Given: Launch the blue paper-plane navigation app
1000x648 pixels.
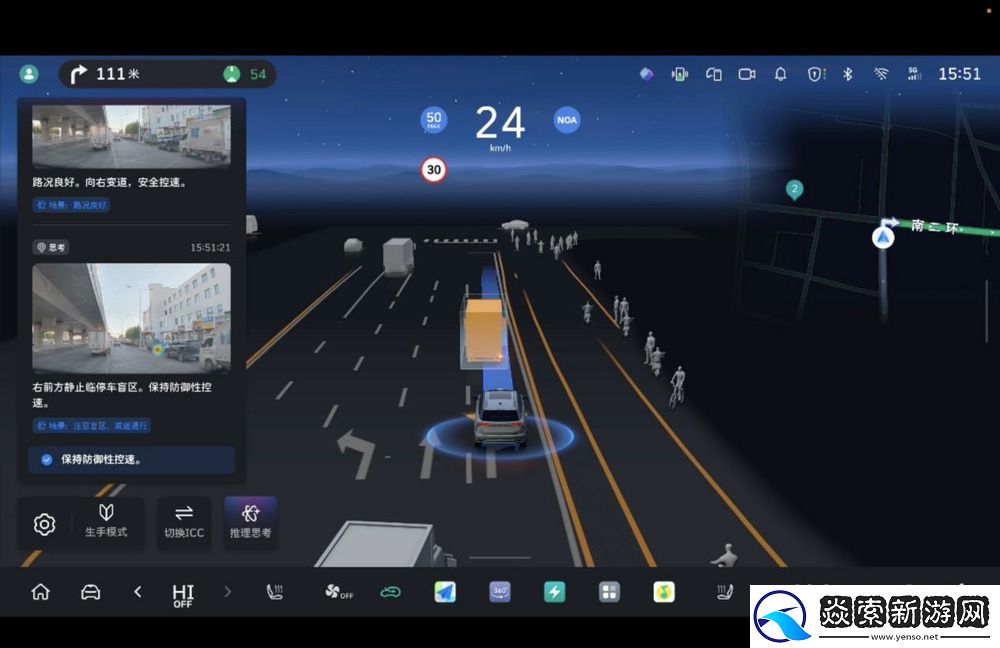Looking at the screenshot, I should pos(445,592).
